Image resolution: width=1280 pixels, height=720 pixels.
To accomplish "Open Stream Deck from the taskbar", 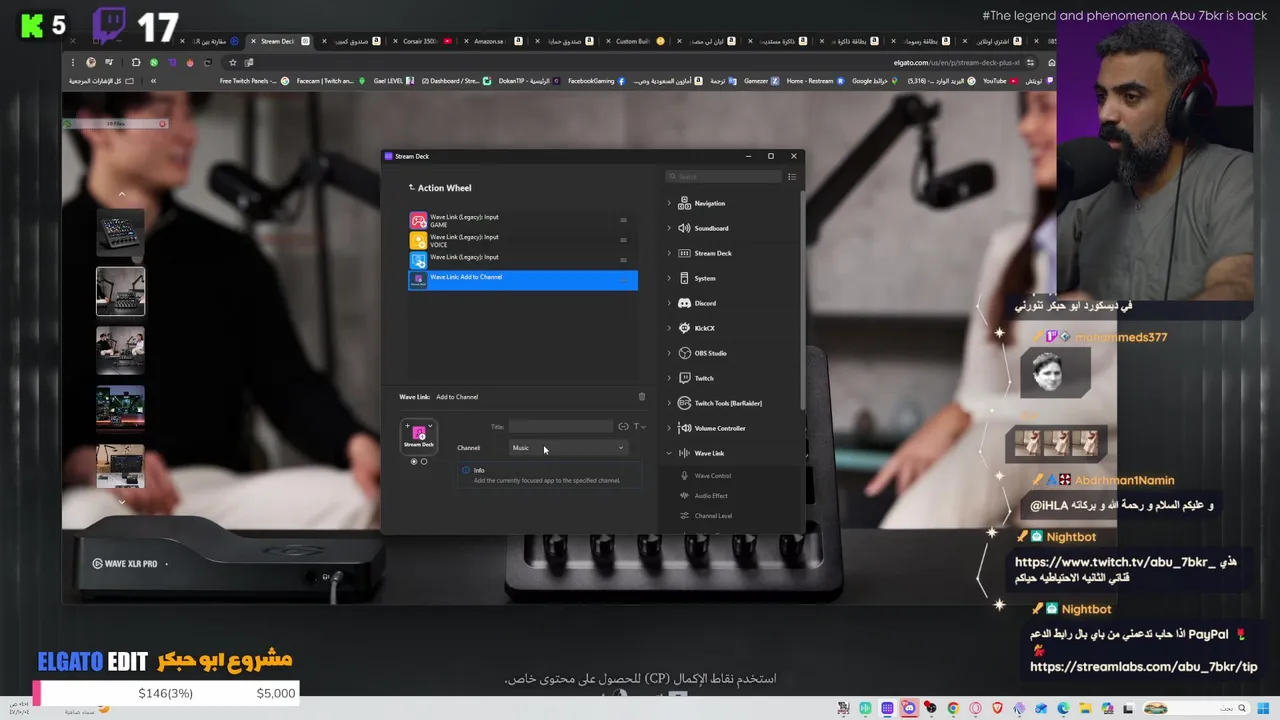I will click(x=887, y=708).
